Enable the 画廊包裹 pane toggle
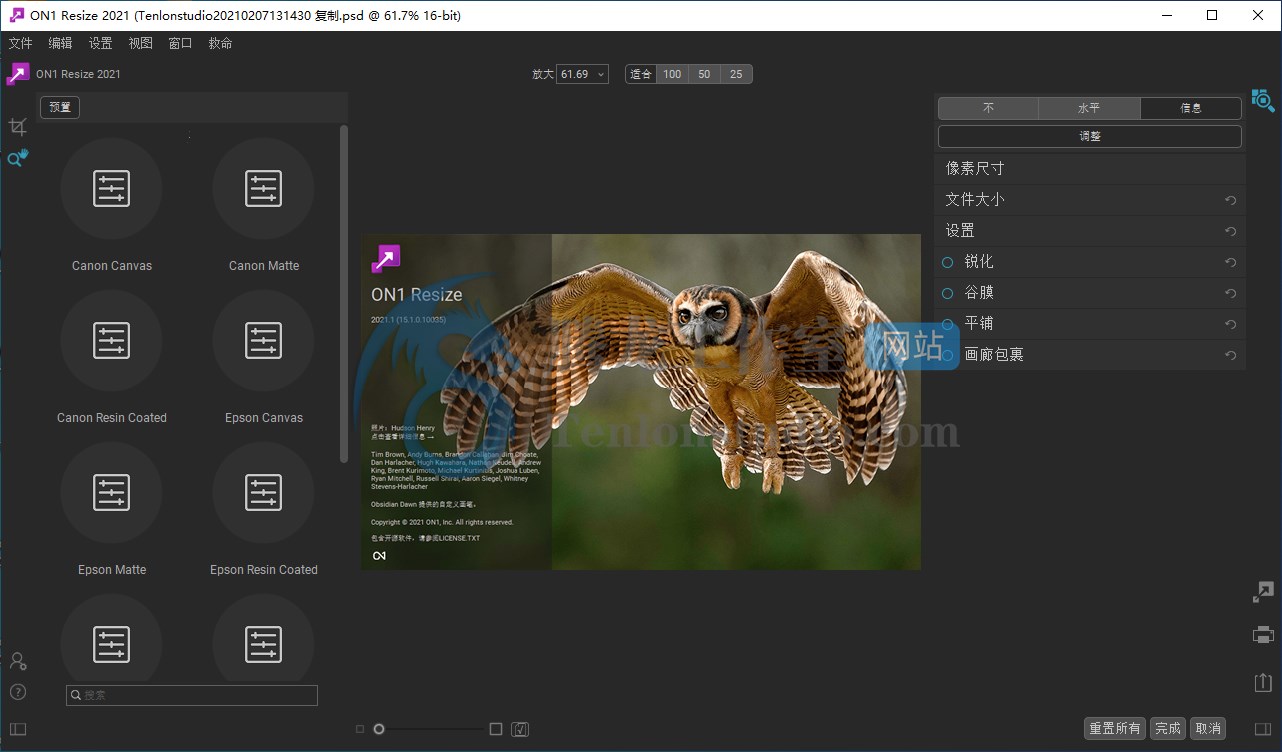 click(948, 355)
